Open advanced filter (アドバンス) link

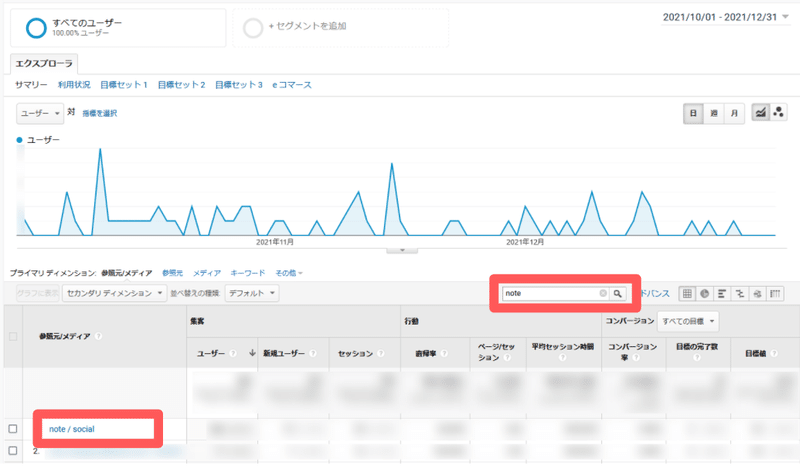click(x=654, y=293)
